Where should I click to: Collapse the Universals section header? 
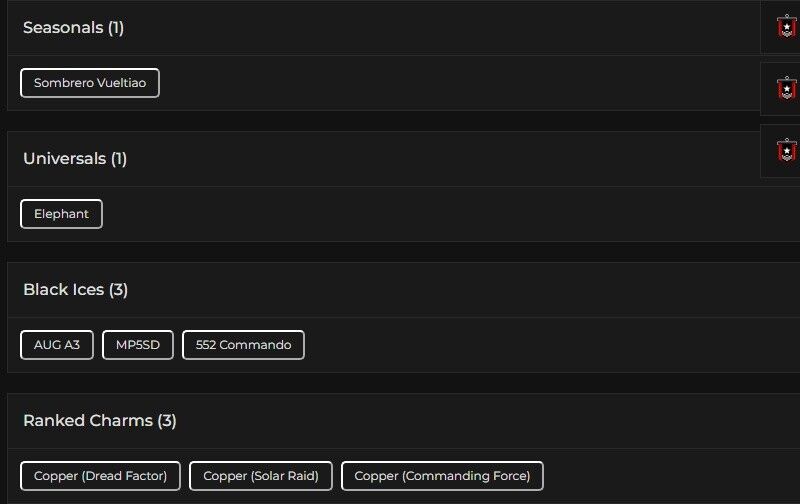click(x=75, y=159)
